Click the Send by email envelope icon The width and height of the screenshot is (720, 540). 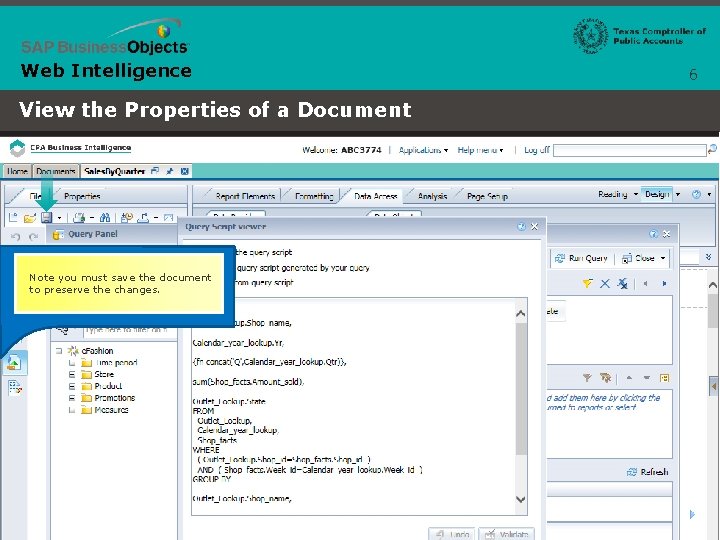(x=169, y=218)
